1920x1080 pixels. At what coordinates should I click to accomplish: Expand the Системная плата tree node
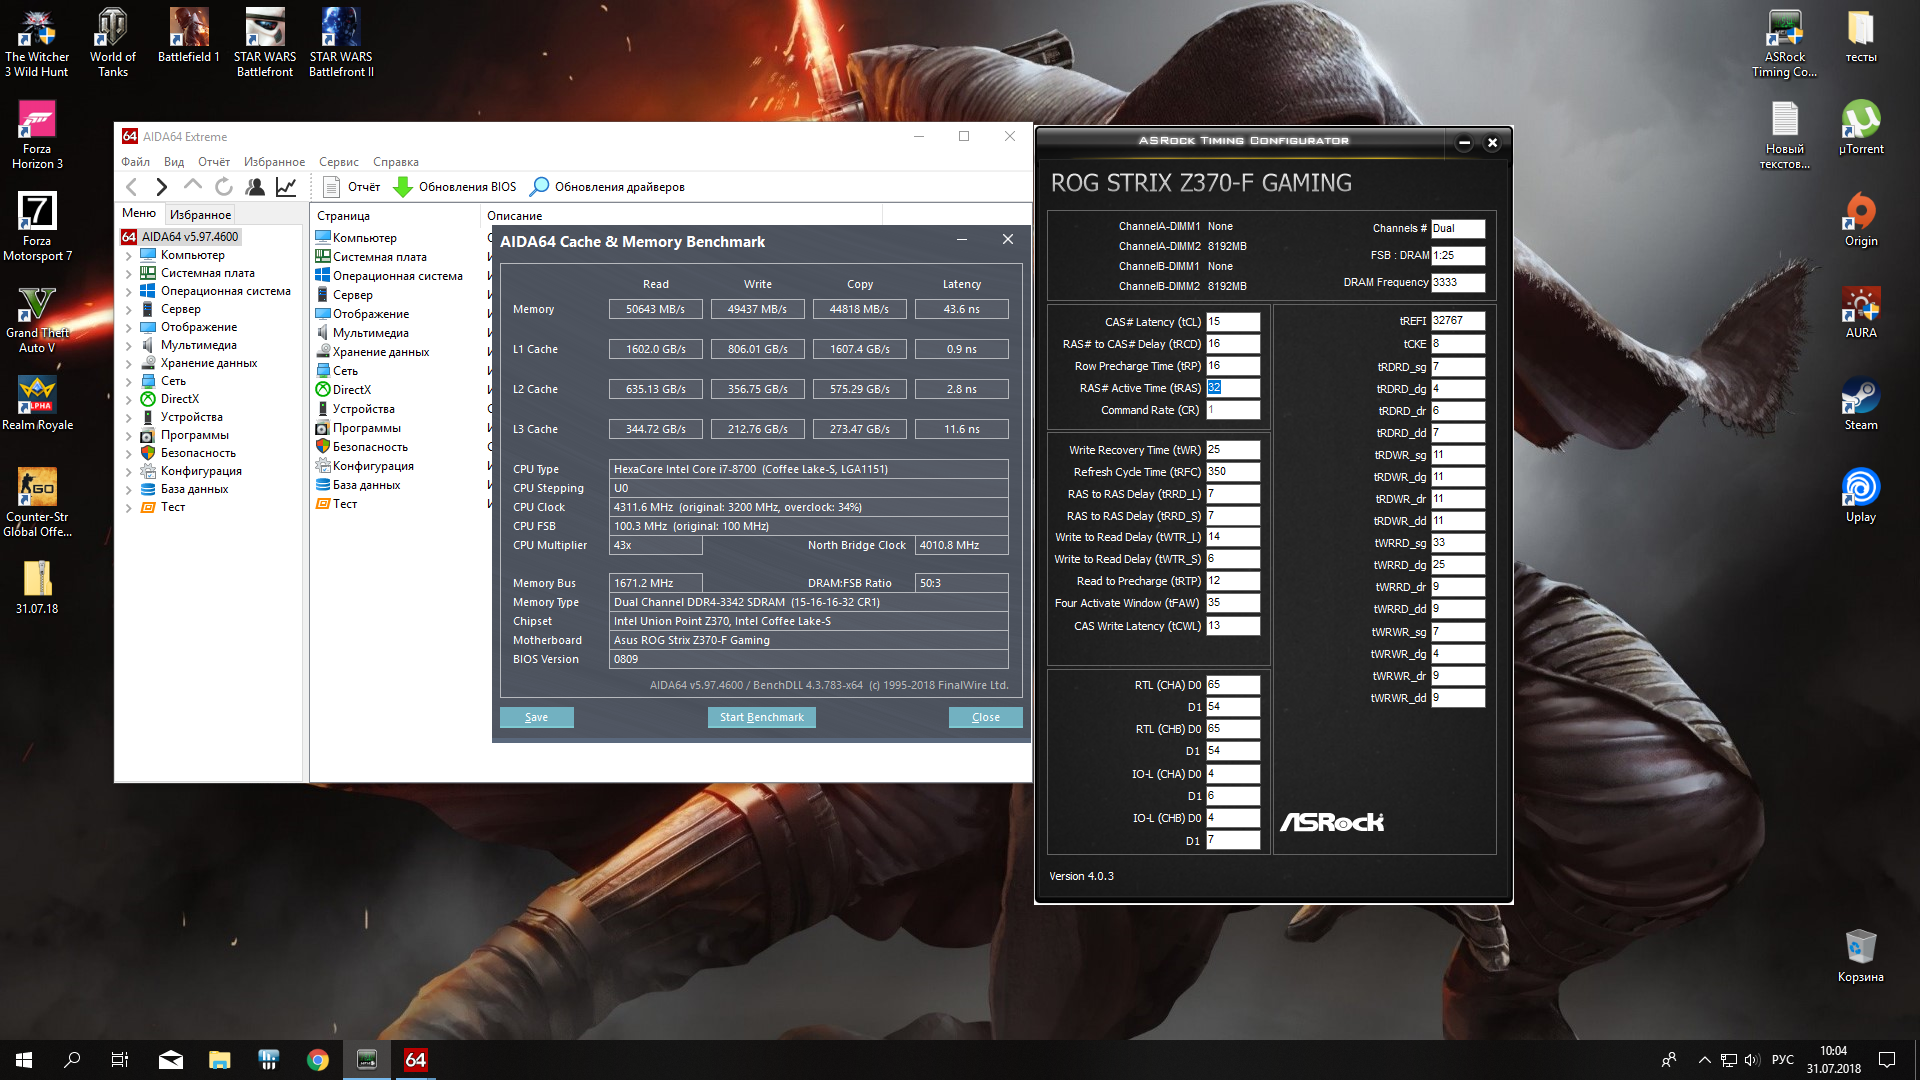coord(129,274)
